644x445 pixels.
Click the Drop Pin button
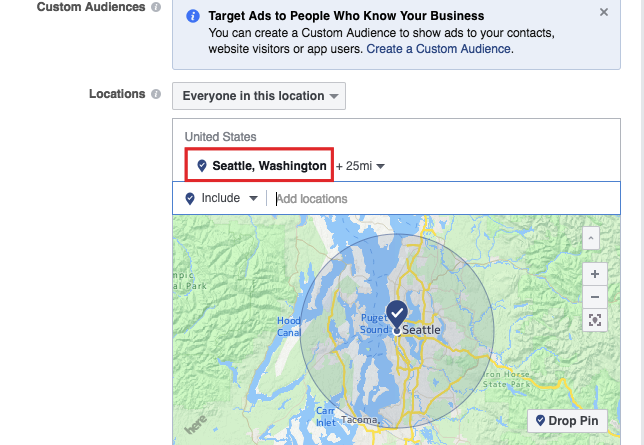567,421
